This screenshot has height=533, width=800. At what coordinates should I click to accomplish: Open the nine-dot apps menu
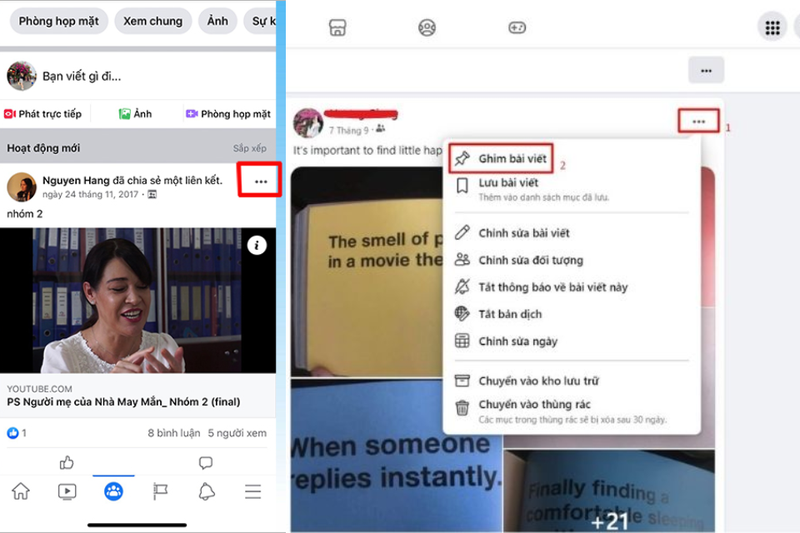(x=772, y=28)
